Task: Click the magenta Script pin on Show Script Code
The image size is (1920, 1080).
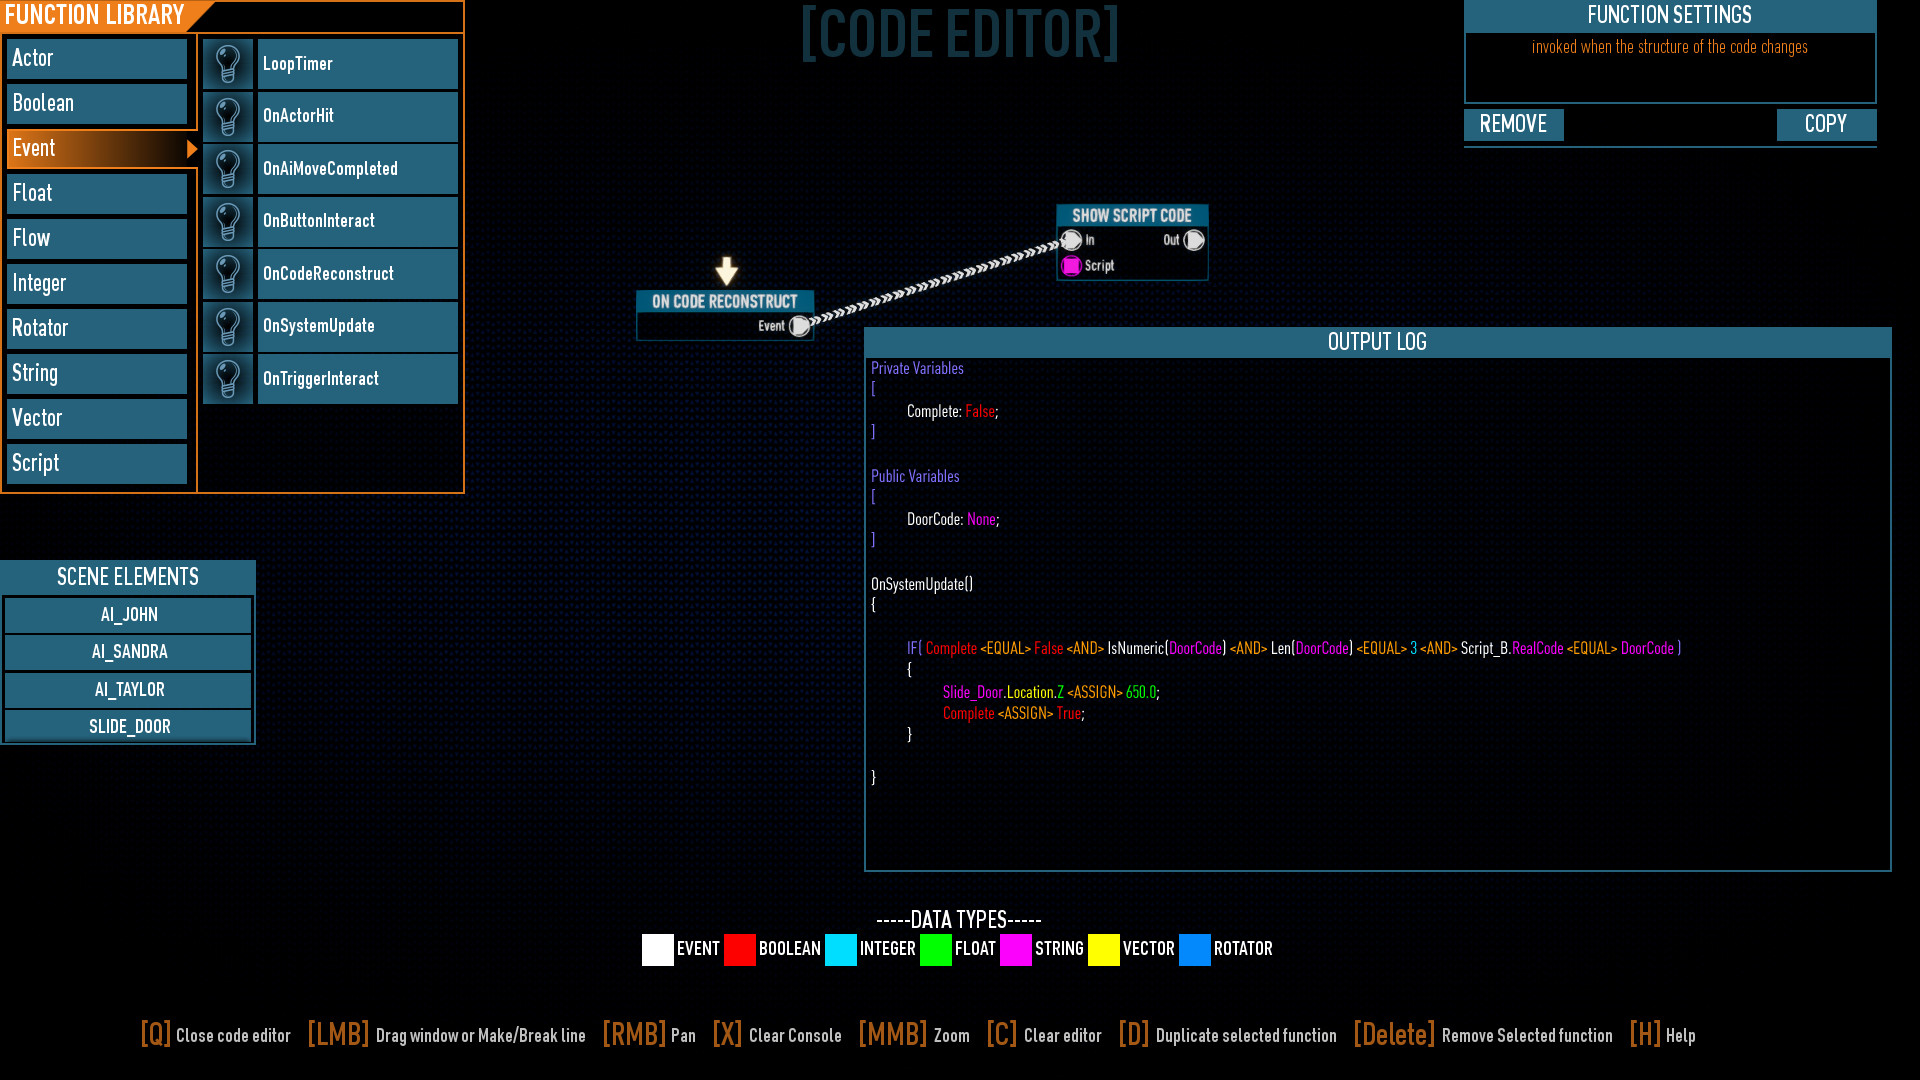Action: tap(1071, 266)
